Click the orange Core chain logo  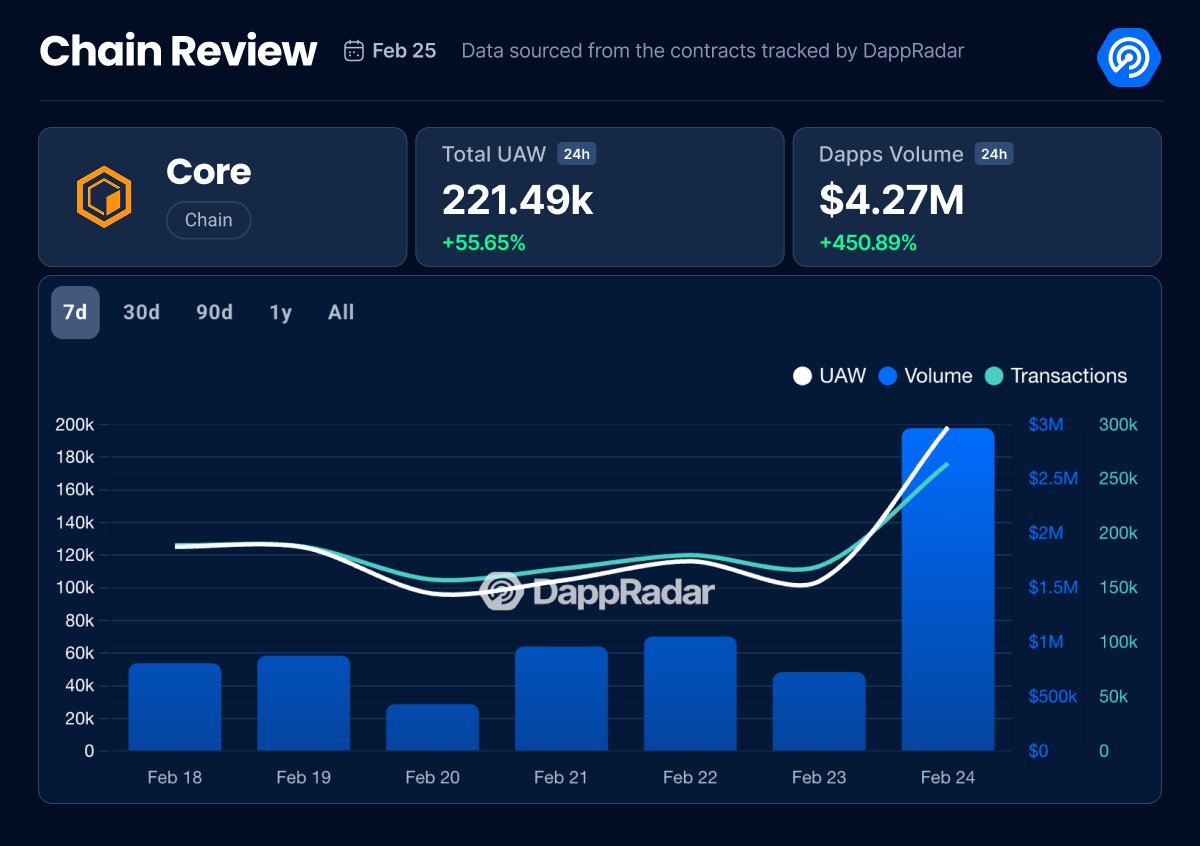pos(104,196)
